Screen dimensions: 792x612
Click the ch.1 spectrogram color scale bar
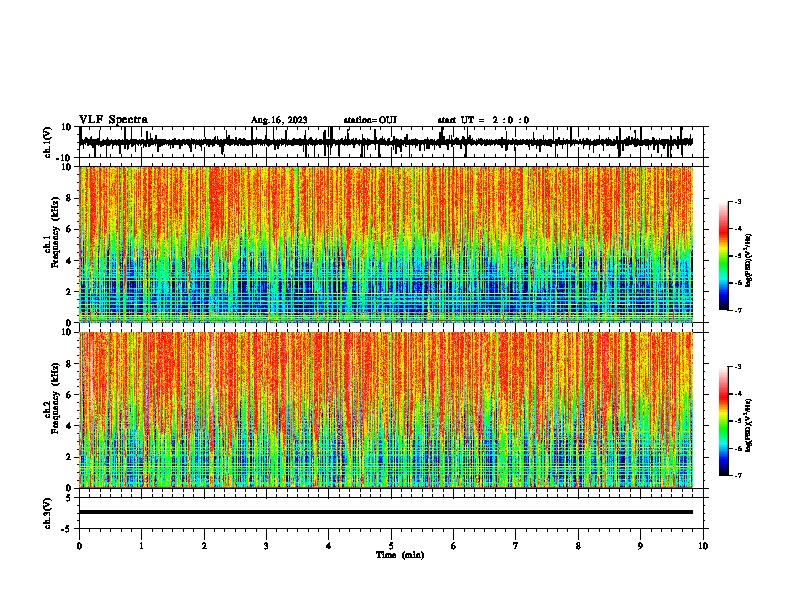click(724, 256)
